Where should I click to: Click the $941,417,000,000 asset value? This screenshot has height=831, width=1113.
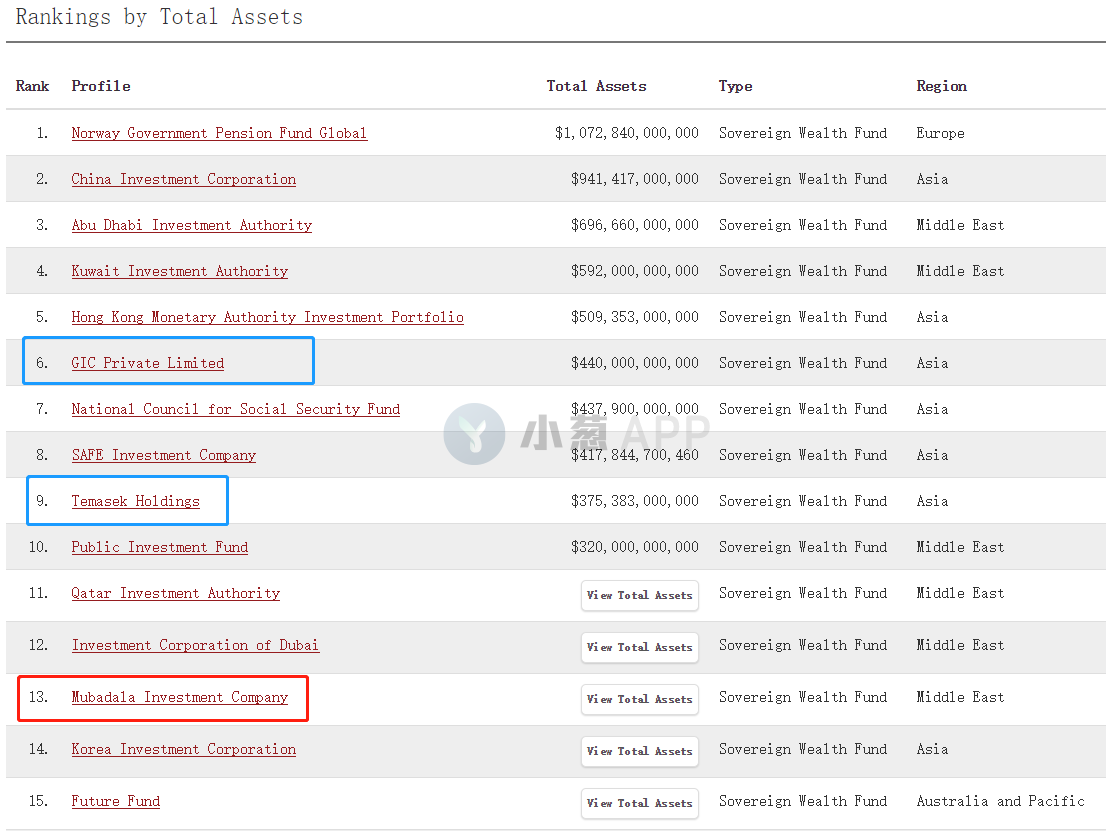tap(635, 180)
